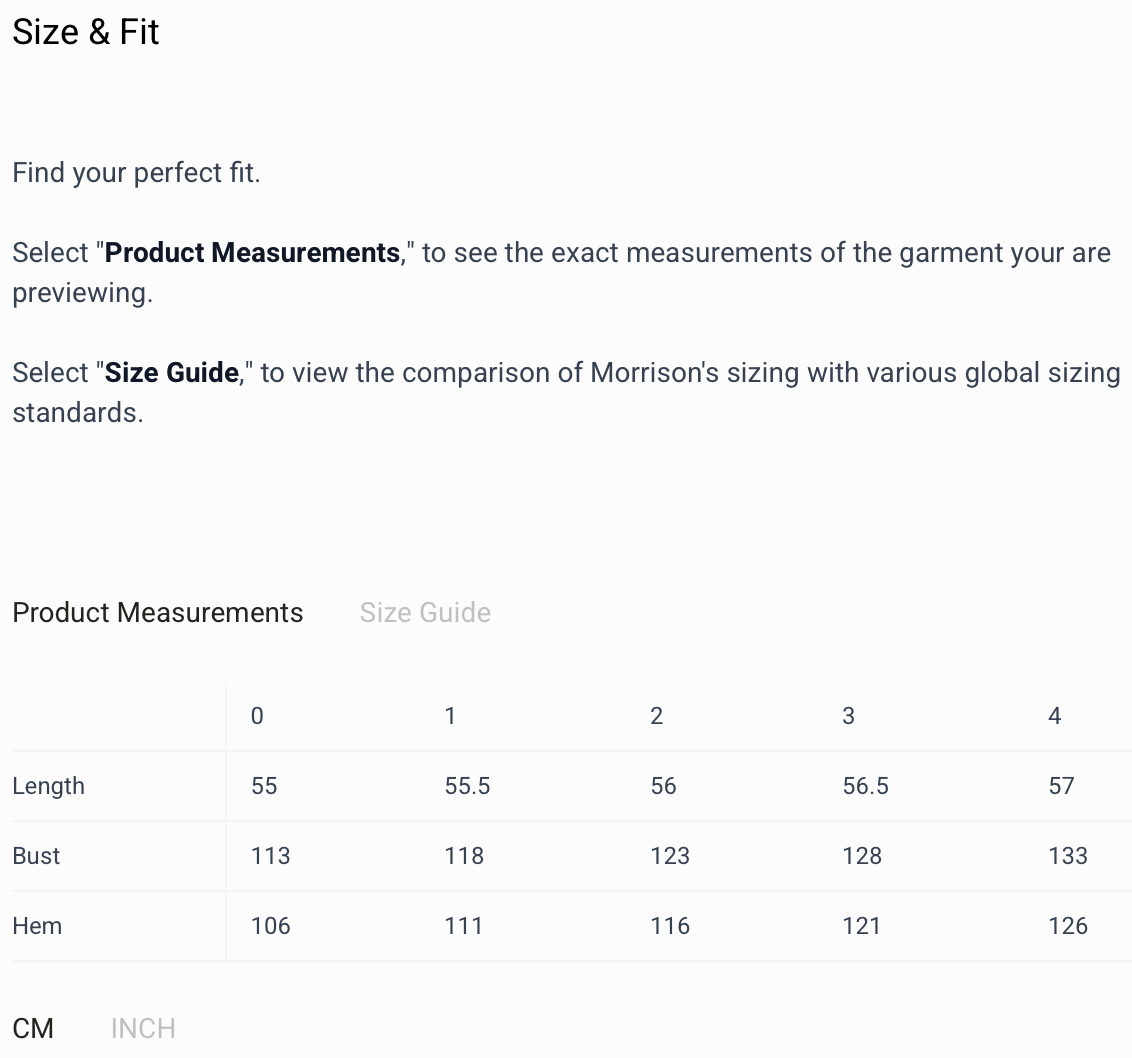Click the bold Size Guide text in description

pyautogui.click(x=172, y=373)
